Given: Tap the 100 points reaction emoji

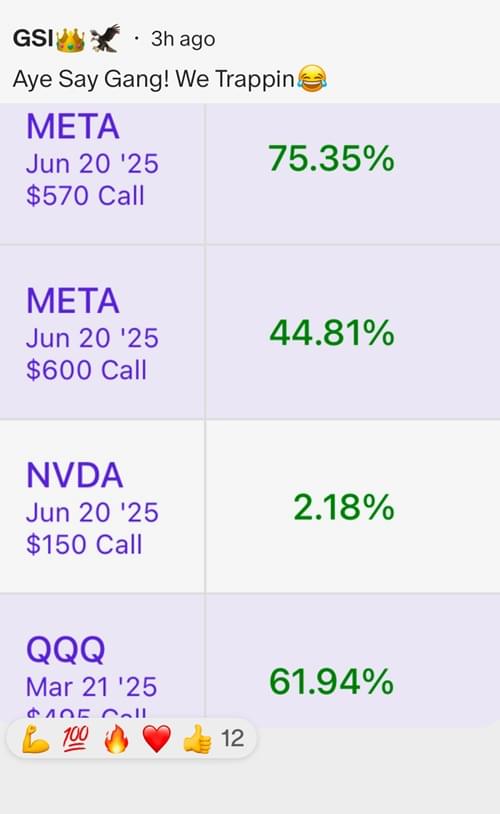Looking at the screenshot, I should (x=76, y=738).
